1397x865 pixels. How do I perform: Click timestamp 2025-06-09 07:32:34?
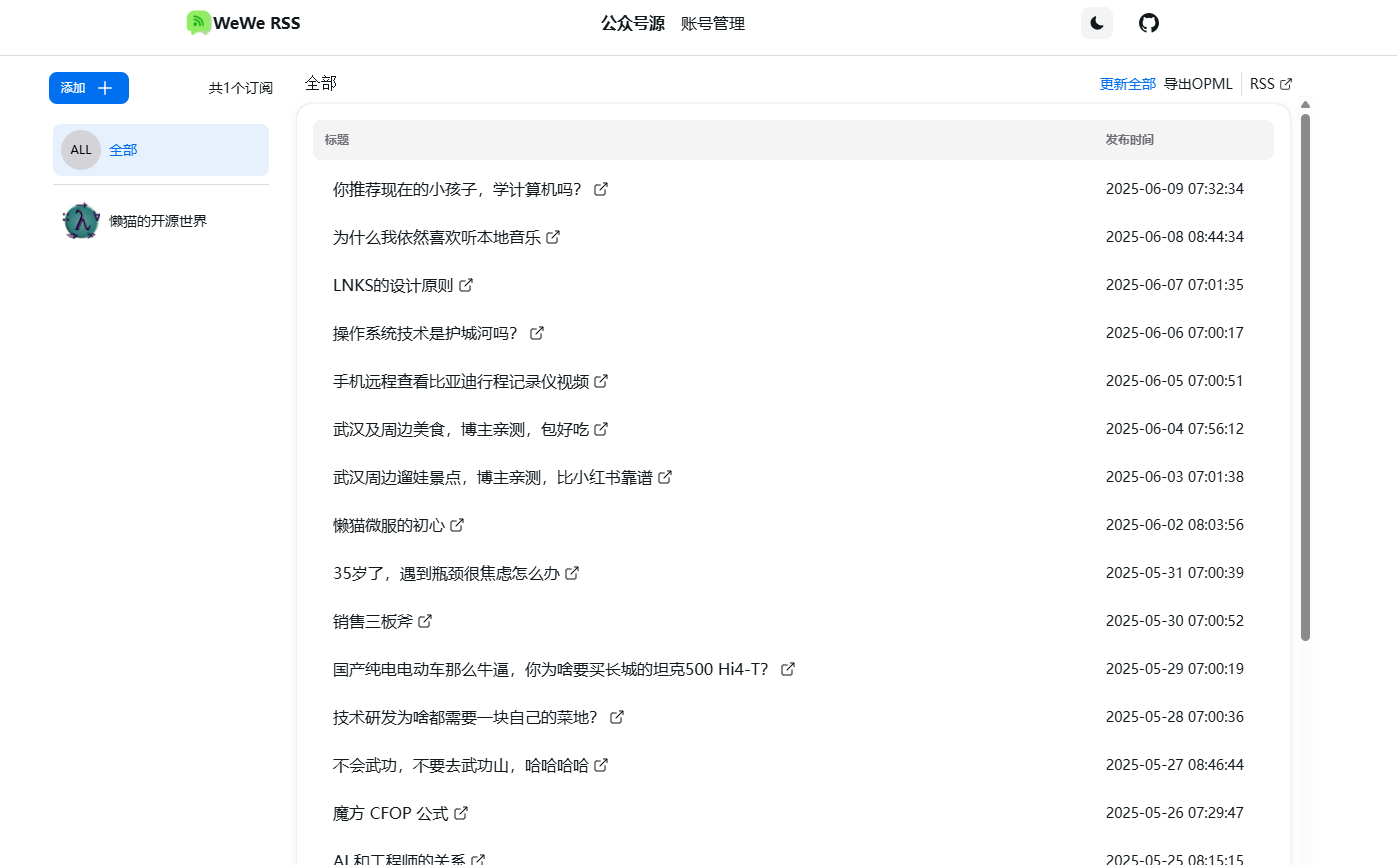(1175, 189)
